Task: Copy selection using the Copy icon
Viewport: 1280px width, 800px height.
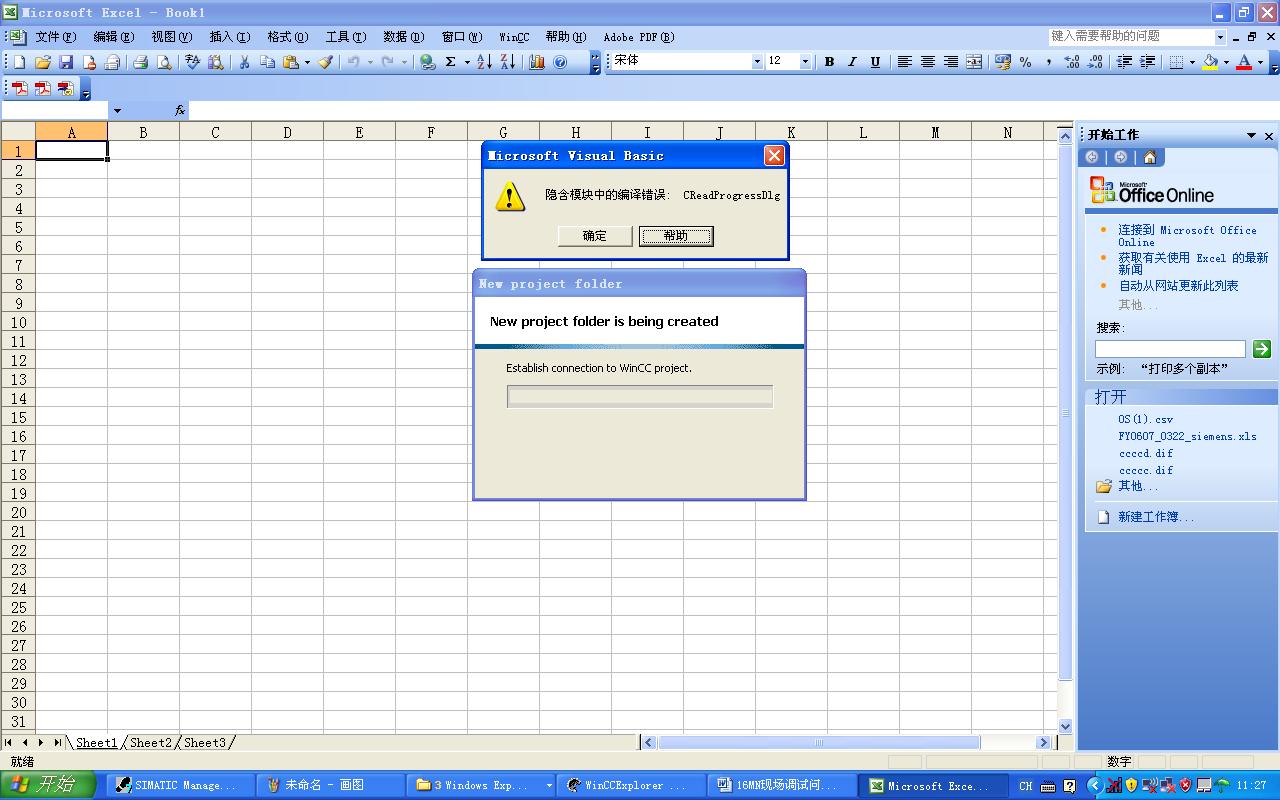Action: click(267, 62)
